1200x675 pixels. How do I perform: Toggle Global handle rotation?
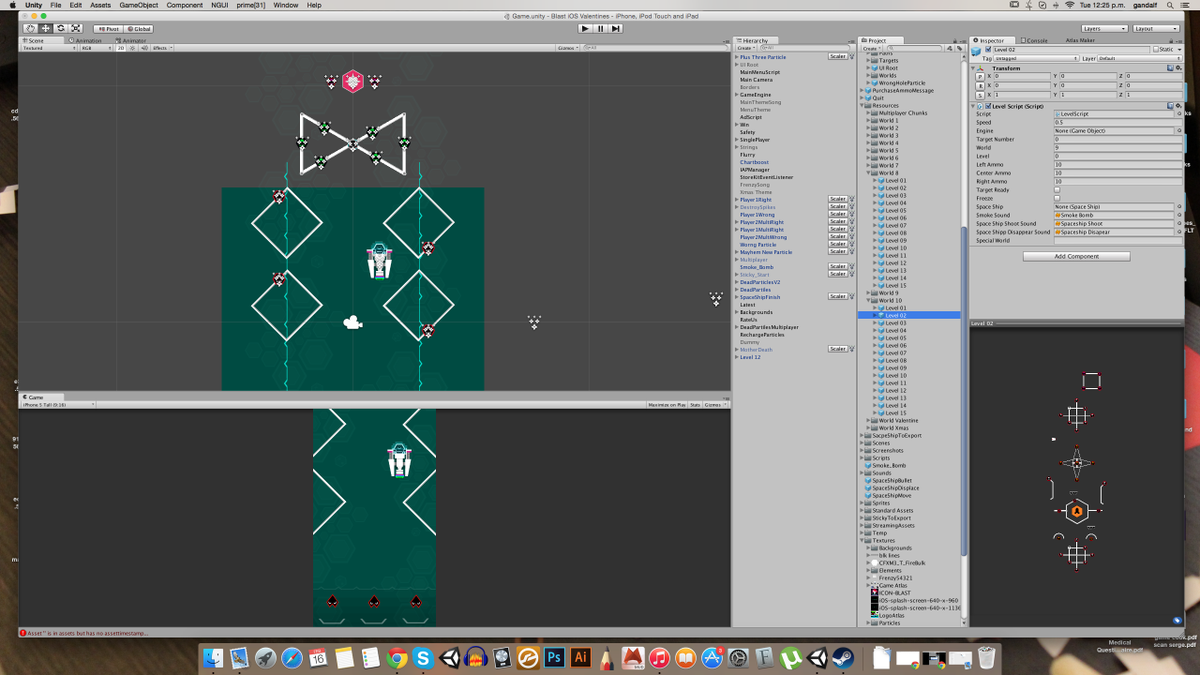(x=138, y=29)
